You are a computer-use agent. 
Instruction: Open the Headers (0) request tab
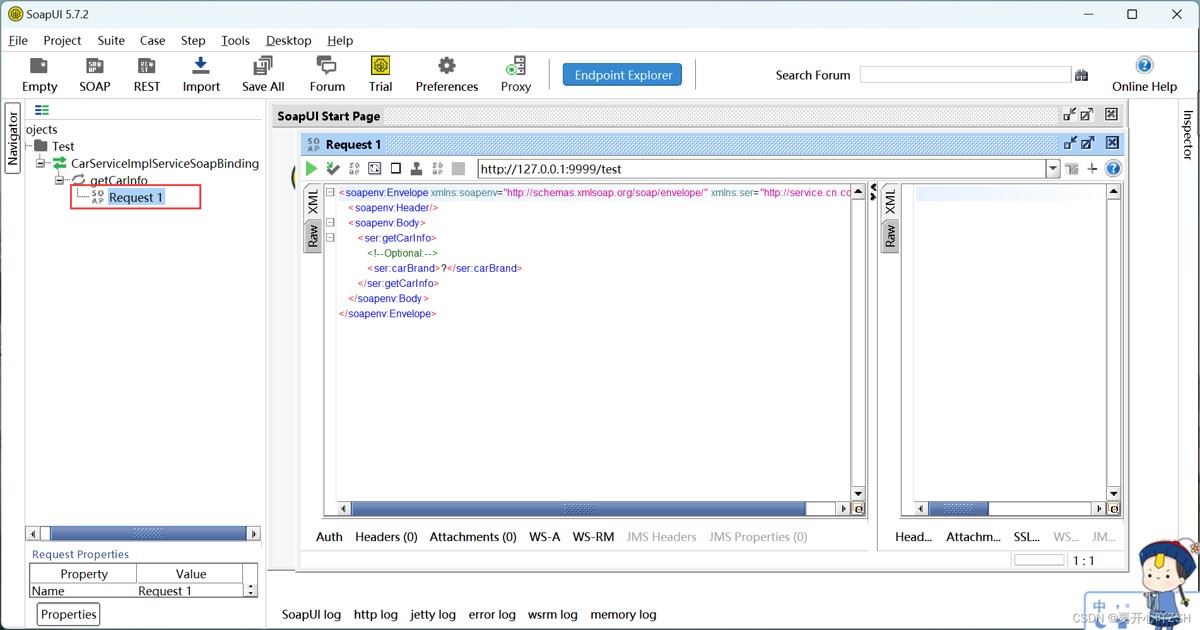pyautogui.click(x=386, y=537)
